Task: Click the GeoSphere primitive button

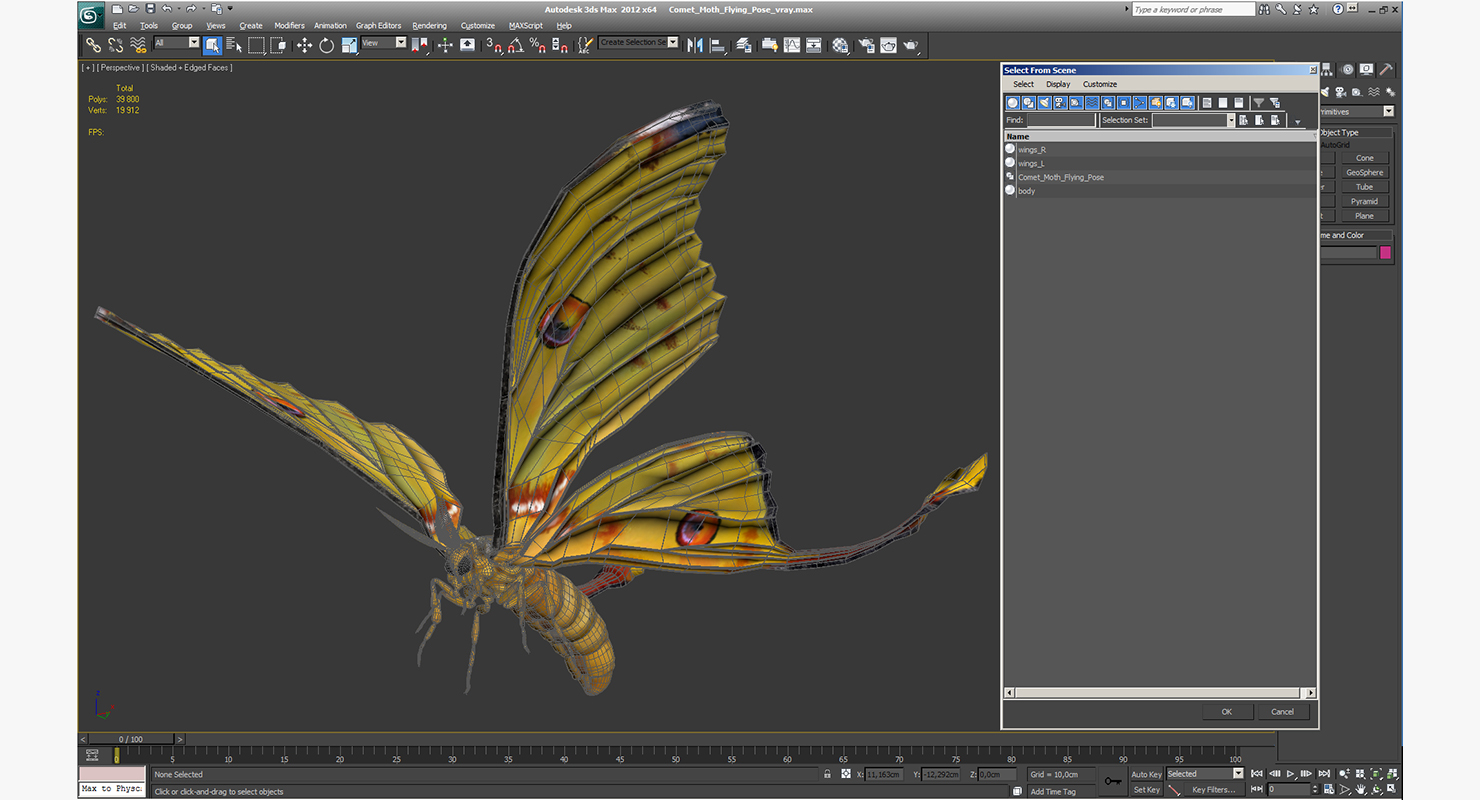Action: [x=1365, y=172]
